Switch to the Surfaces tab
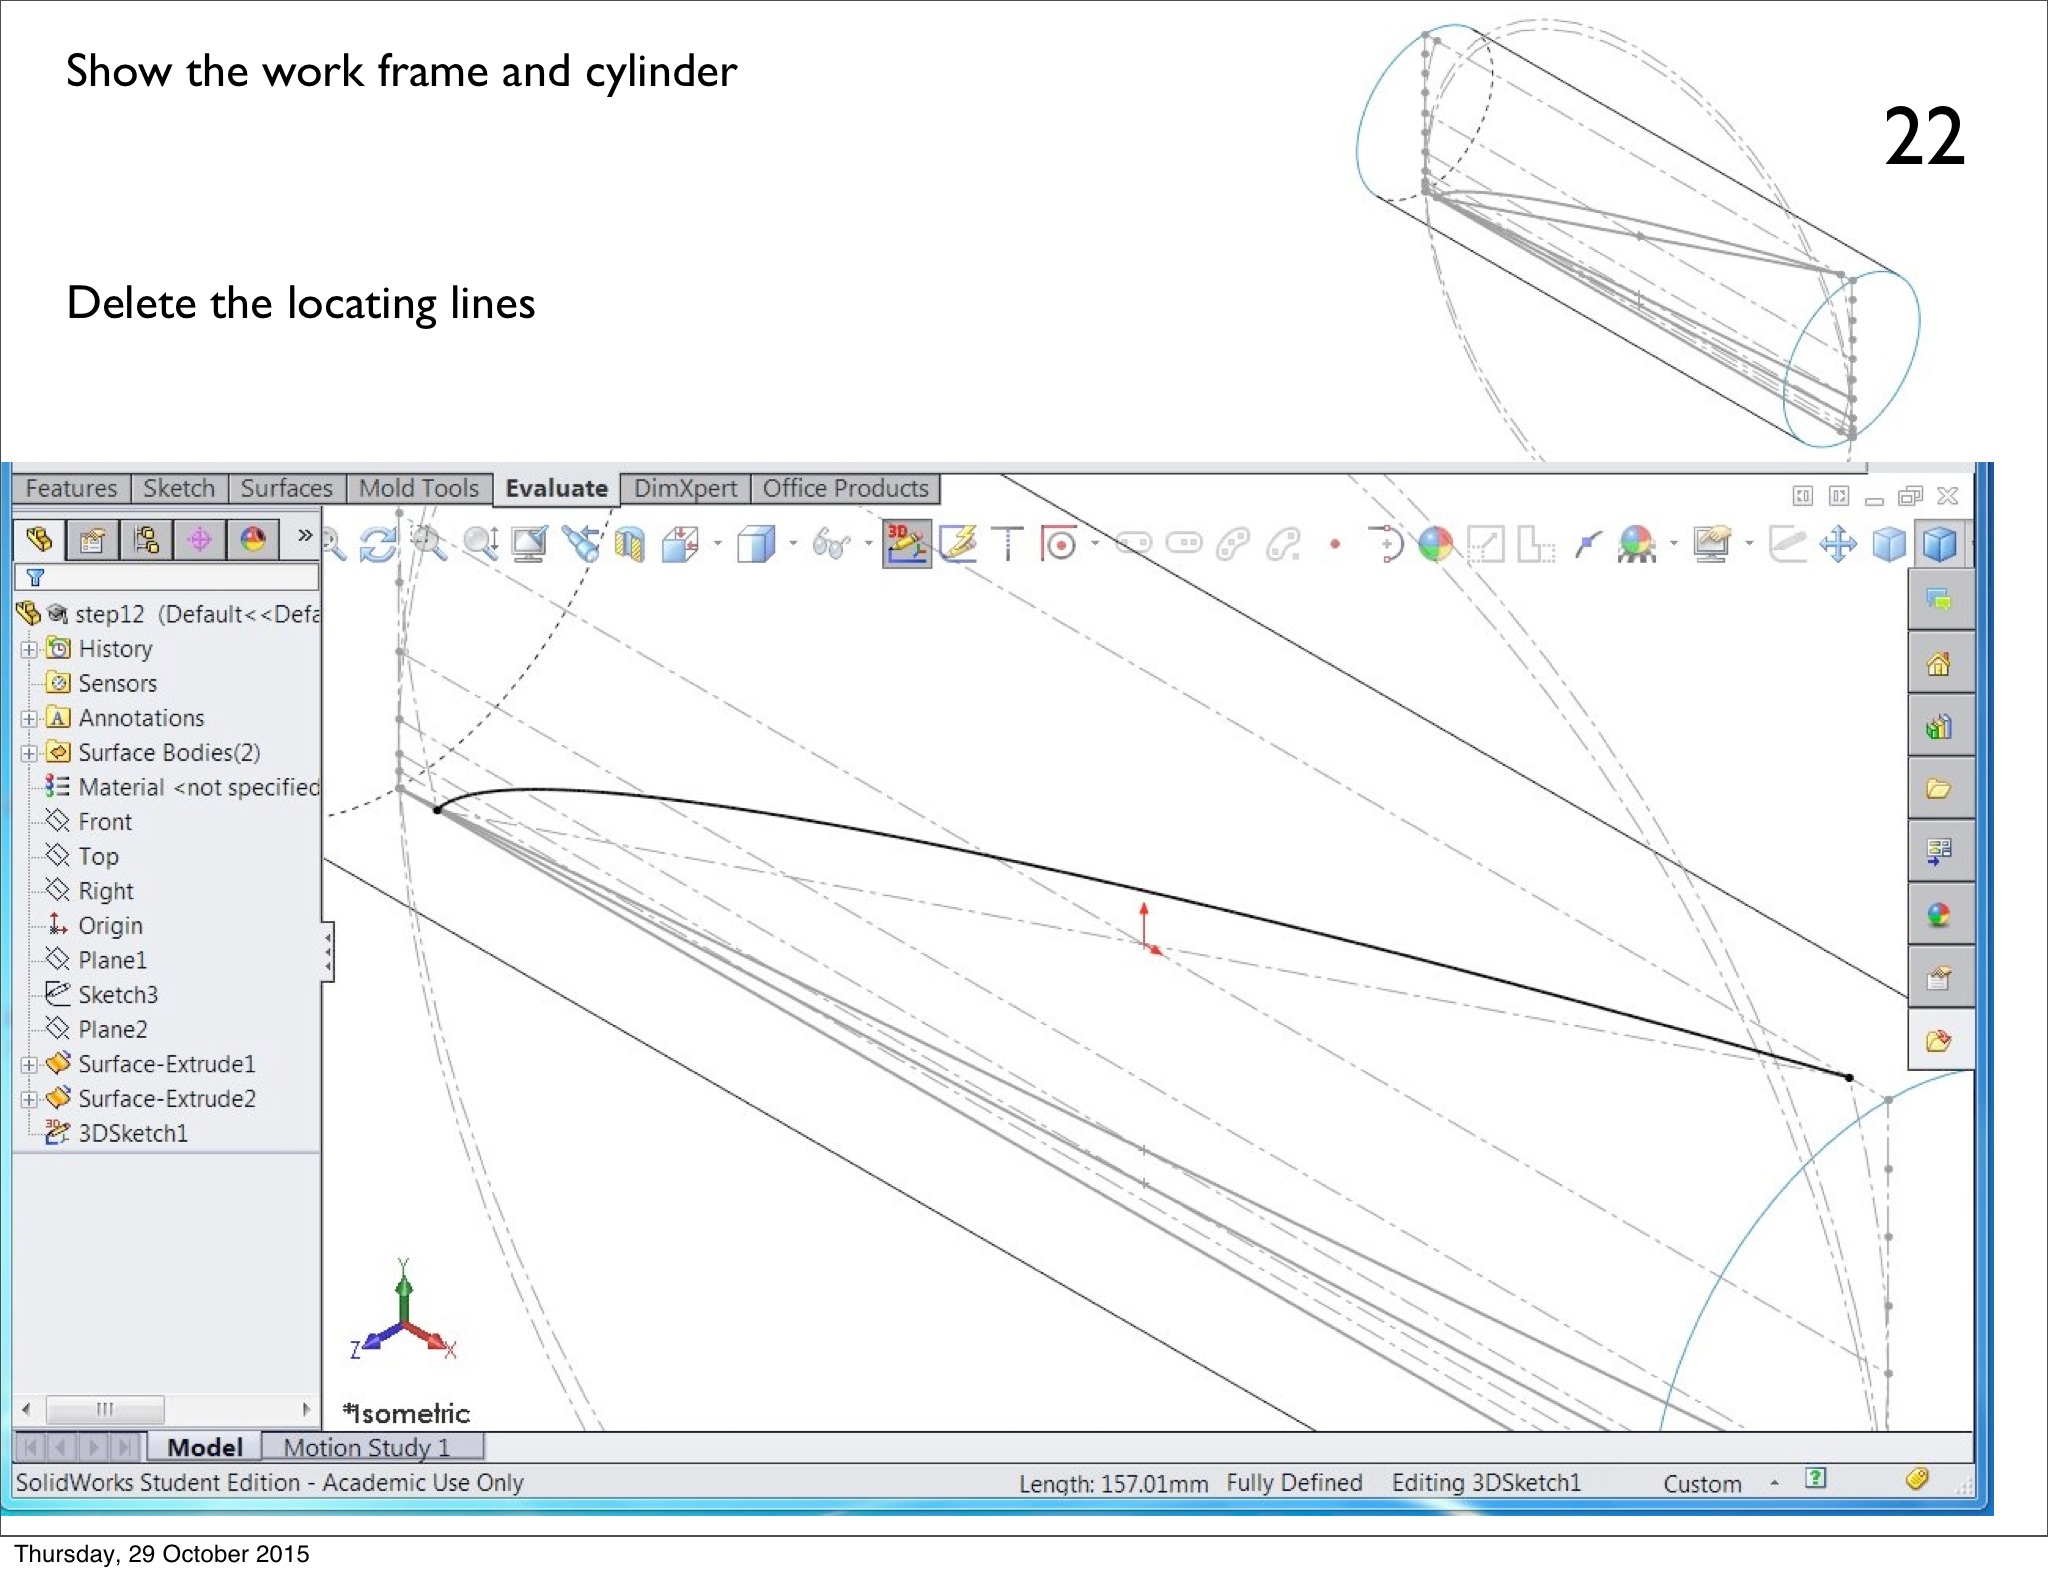This screenshot has width=2048, height=1576. [x=286, y=488]
